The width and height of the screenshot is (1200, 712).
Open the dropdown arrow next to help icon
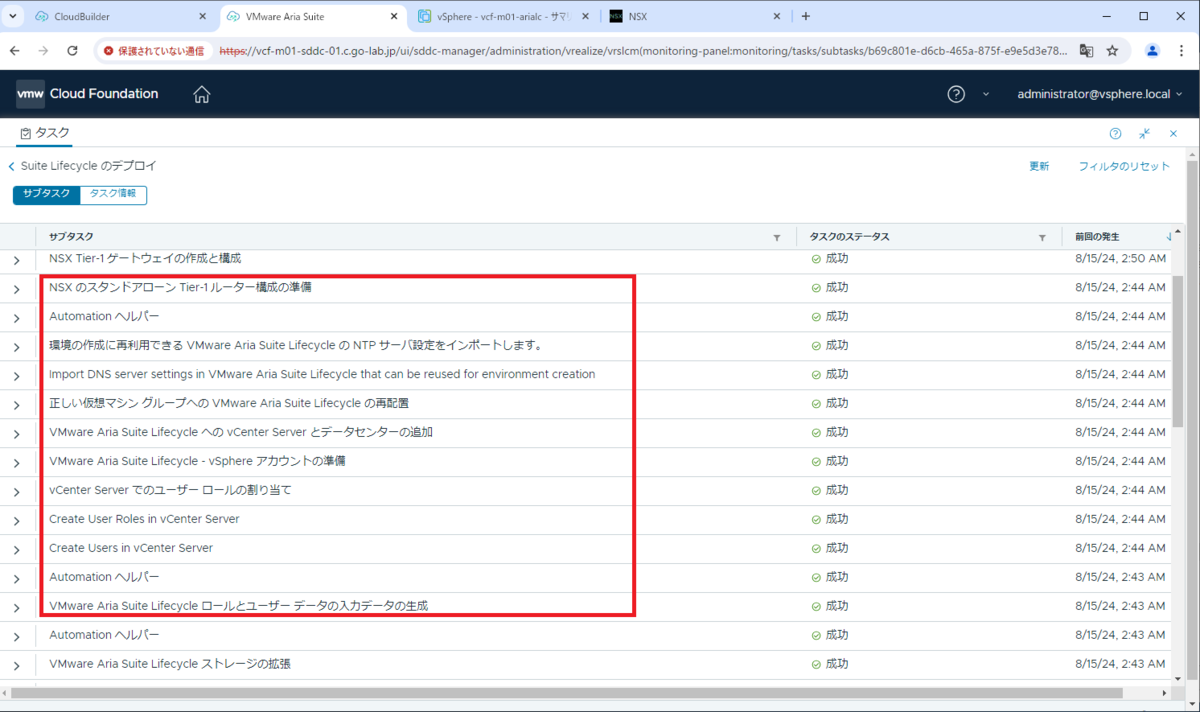click(985, 94)
